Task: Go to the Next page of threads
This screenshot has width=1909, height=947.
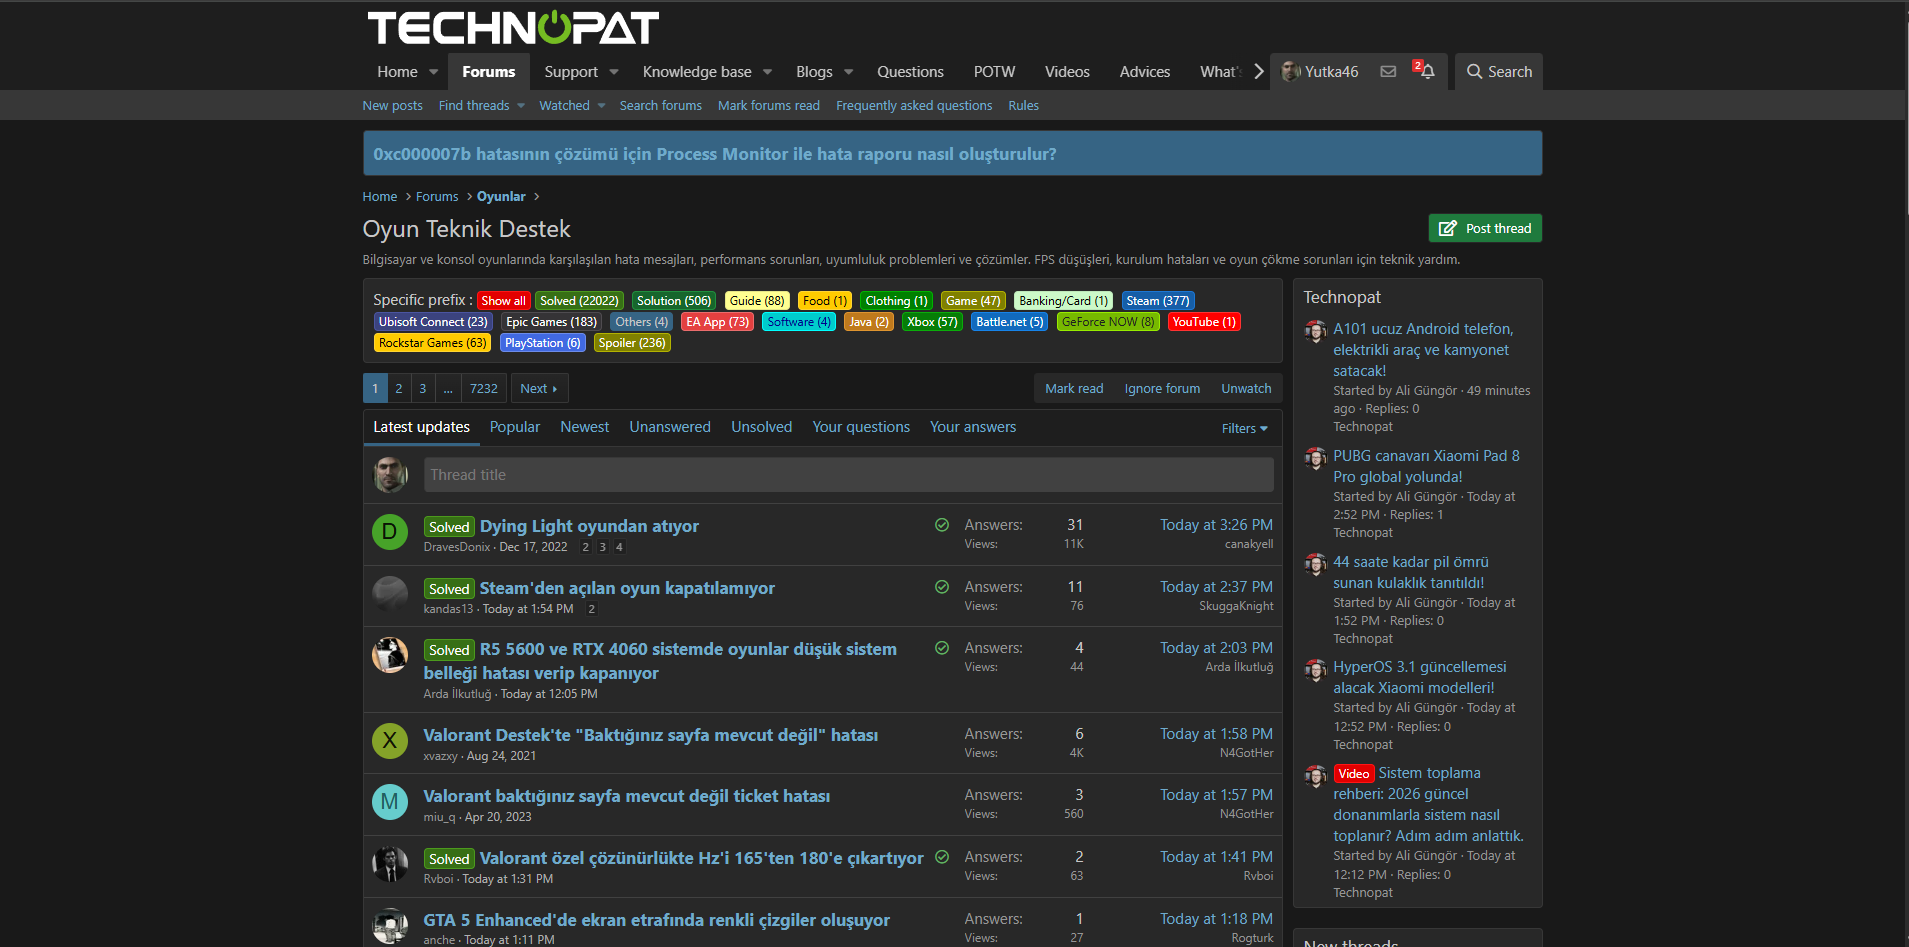Action: point(539,388)
